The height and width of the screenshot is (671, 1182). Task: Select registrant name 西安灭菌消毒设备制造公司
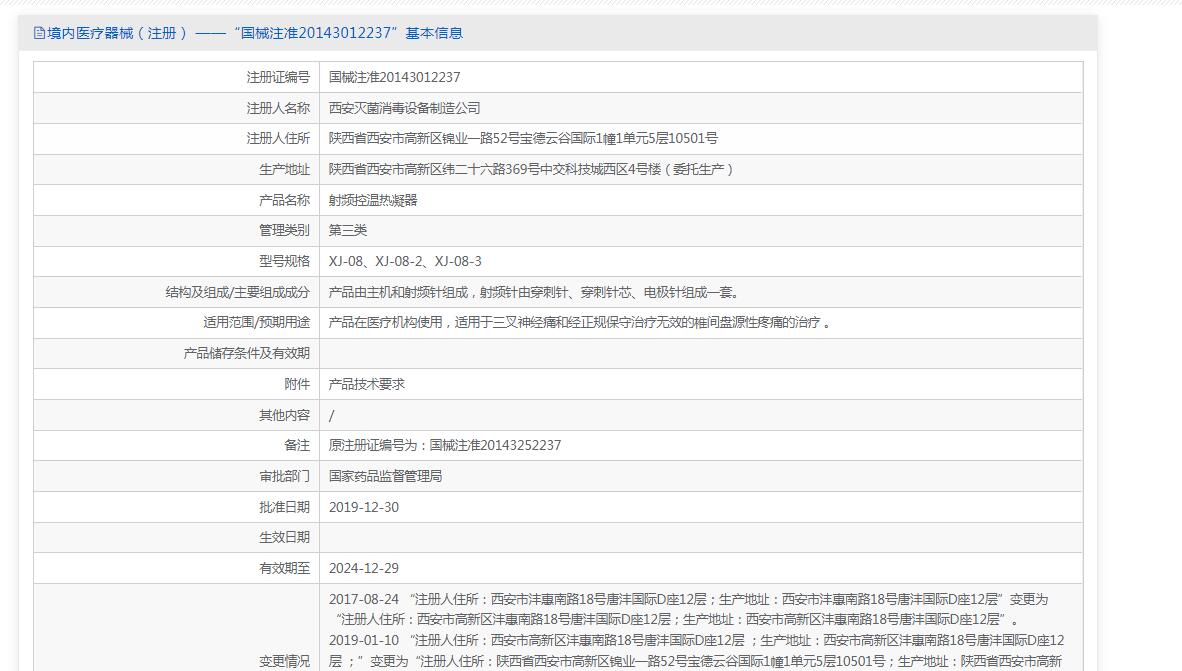tap(405, 108)
